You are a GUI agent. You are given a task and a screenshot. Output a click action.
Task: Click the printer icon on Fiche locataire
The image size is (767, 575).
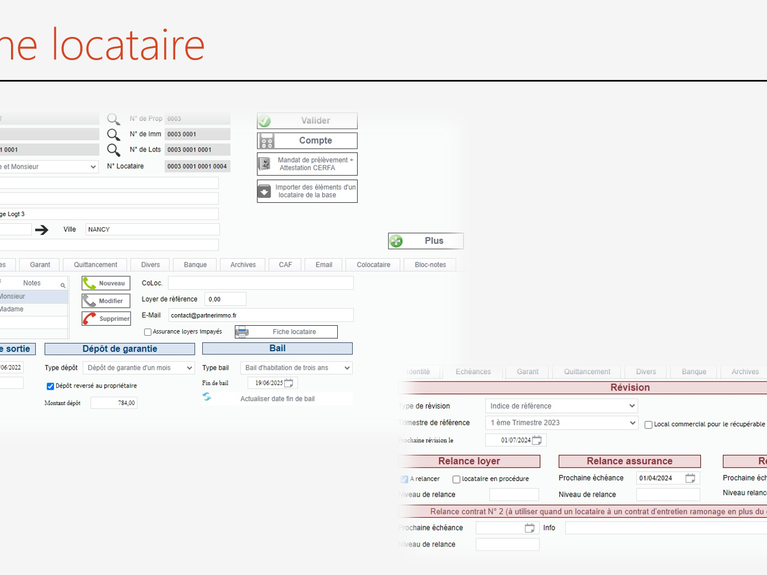tap(242, 332)
